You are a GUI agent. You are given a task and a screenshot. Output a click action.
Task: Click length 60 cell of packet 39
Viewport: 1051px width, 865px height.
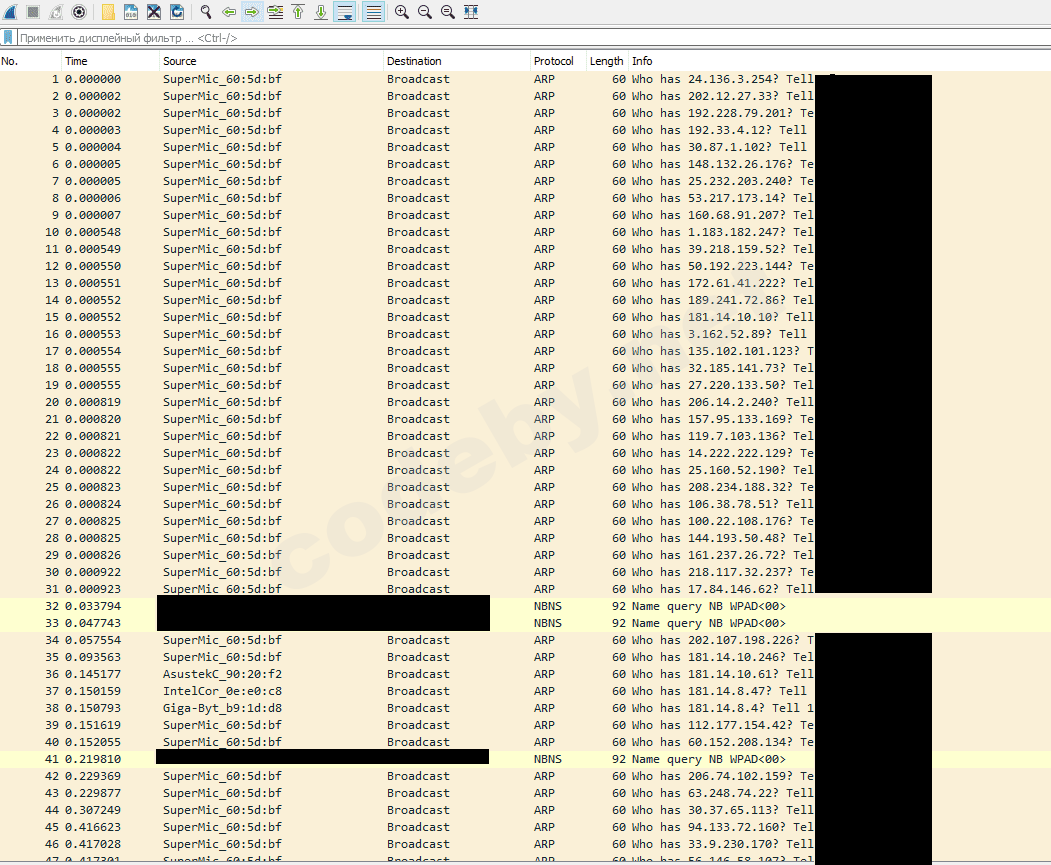point(619,725)
